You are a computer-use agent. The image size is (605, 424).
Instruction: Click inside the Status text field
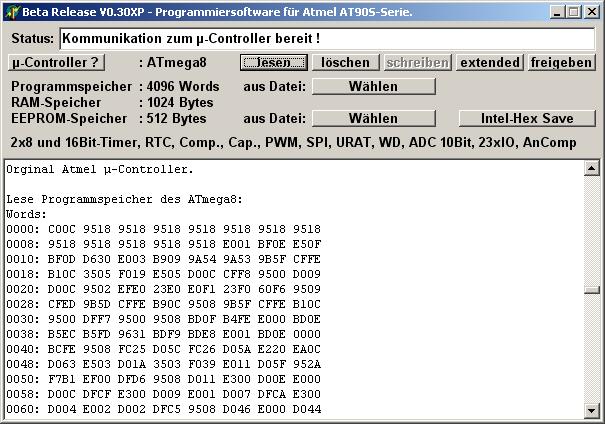[x=327, y=39]
